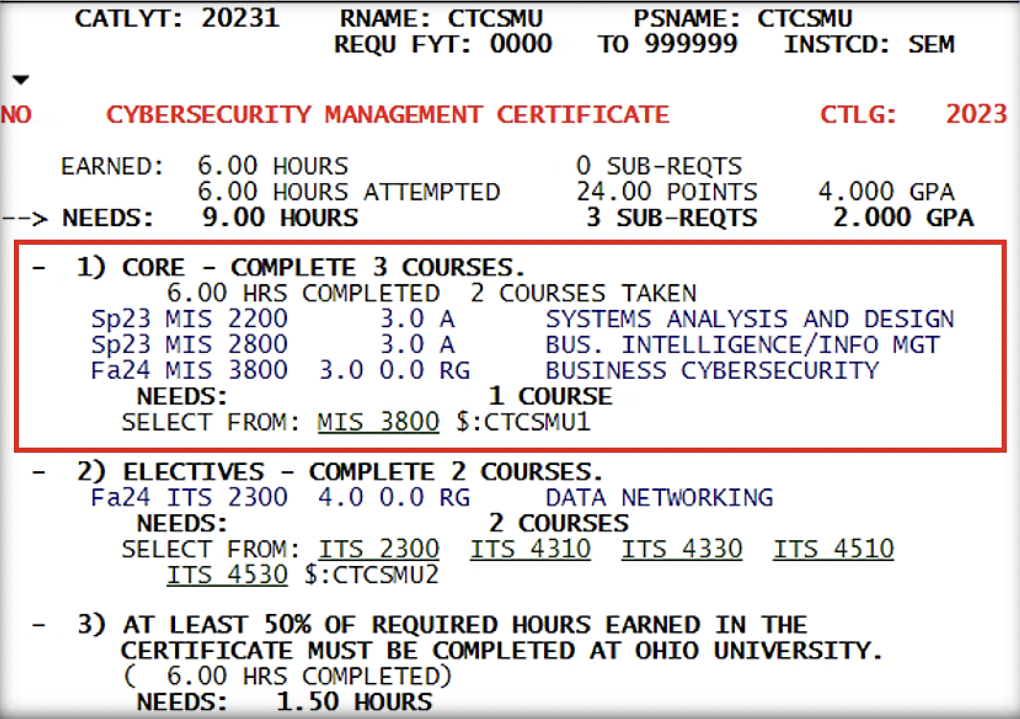The width and height of the screenshot is (1020, 719).
Task: Click the red NO status indicator
Action: click(16, 115)
